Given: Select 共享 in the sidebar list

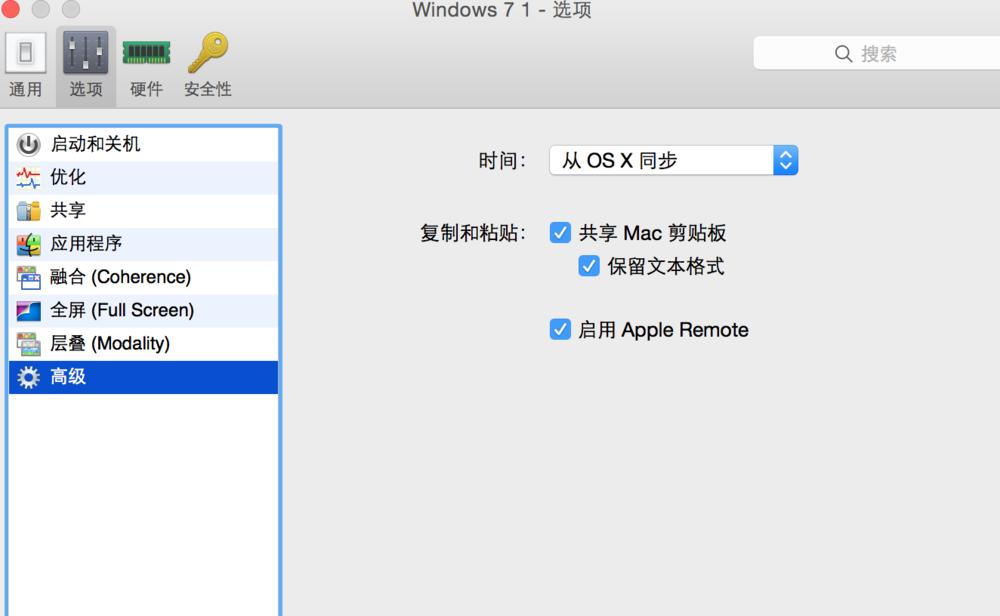Looking at the screenshot, I should click(143, 211).
